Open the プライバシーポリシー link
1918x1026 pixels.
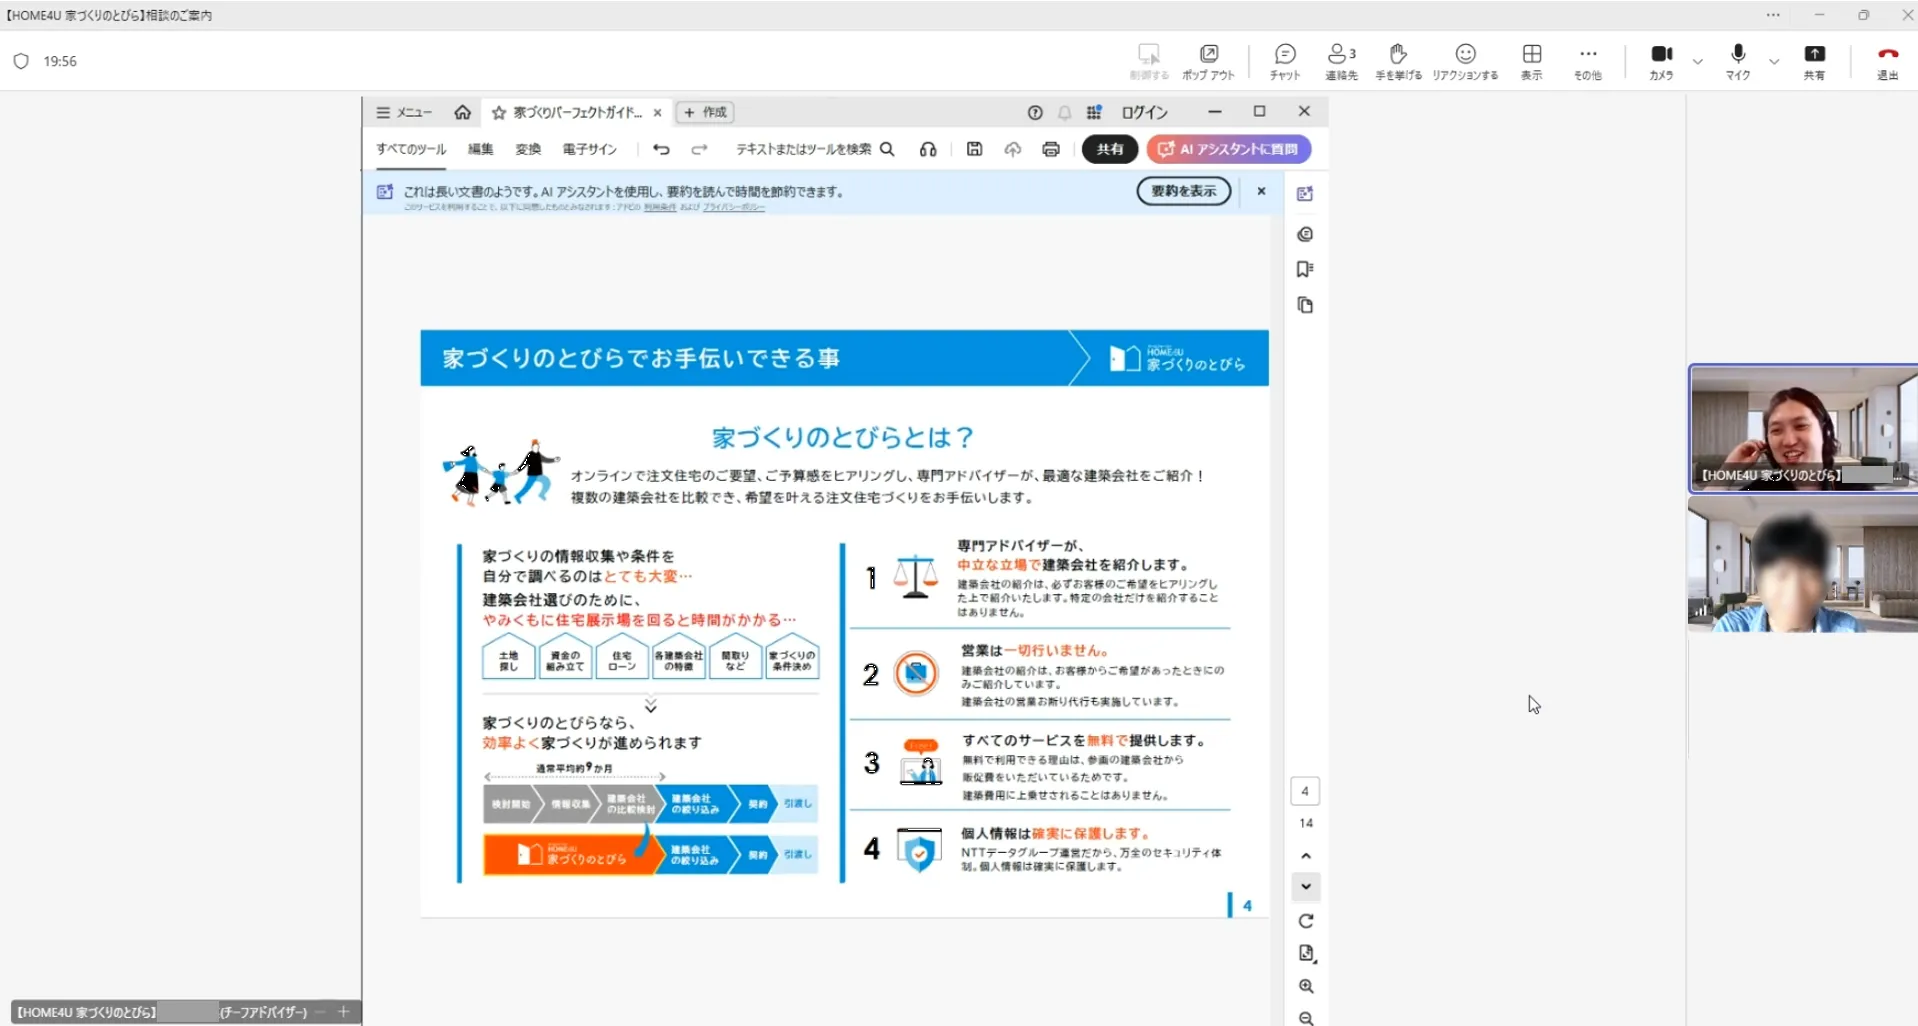tap(734, 207)
